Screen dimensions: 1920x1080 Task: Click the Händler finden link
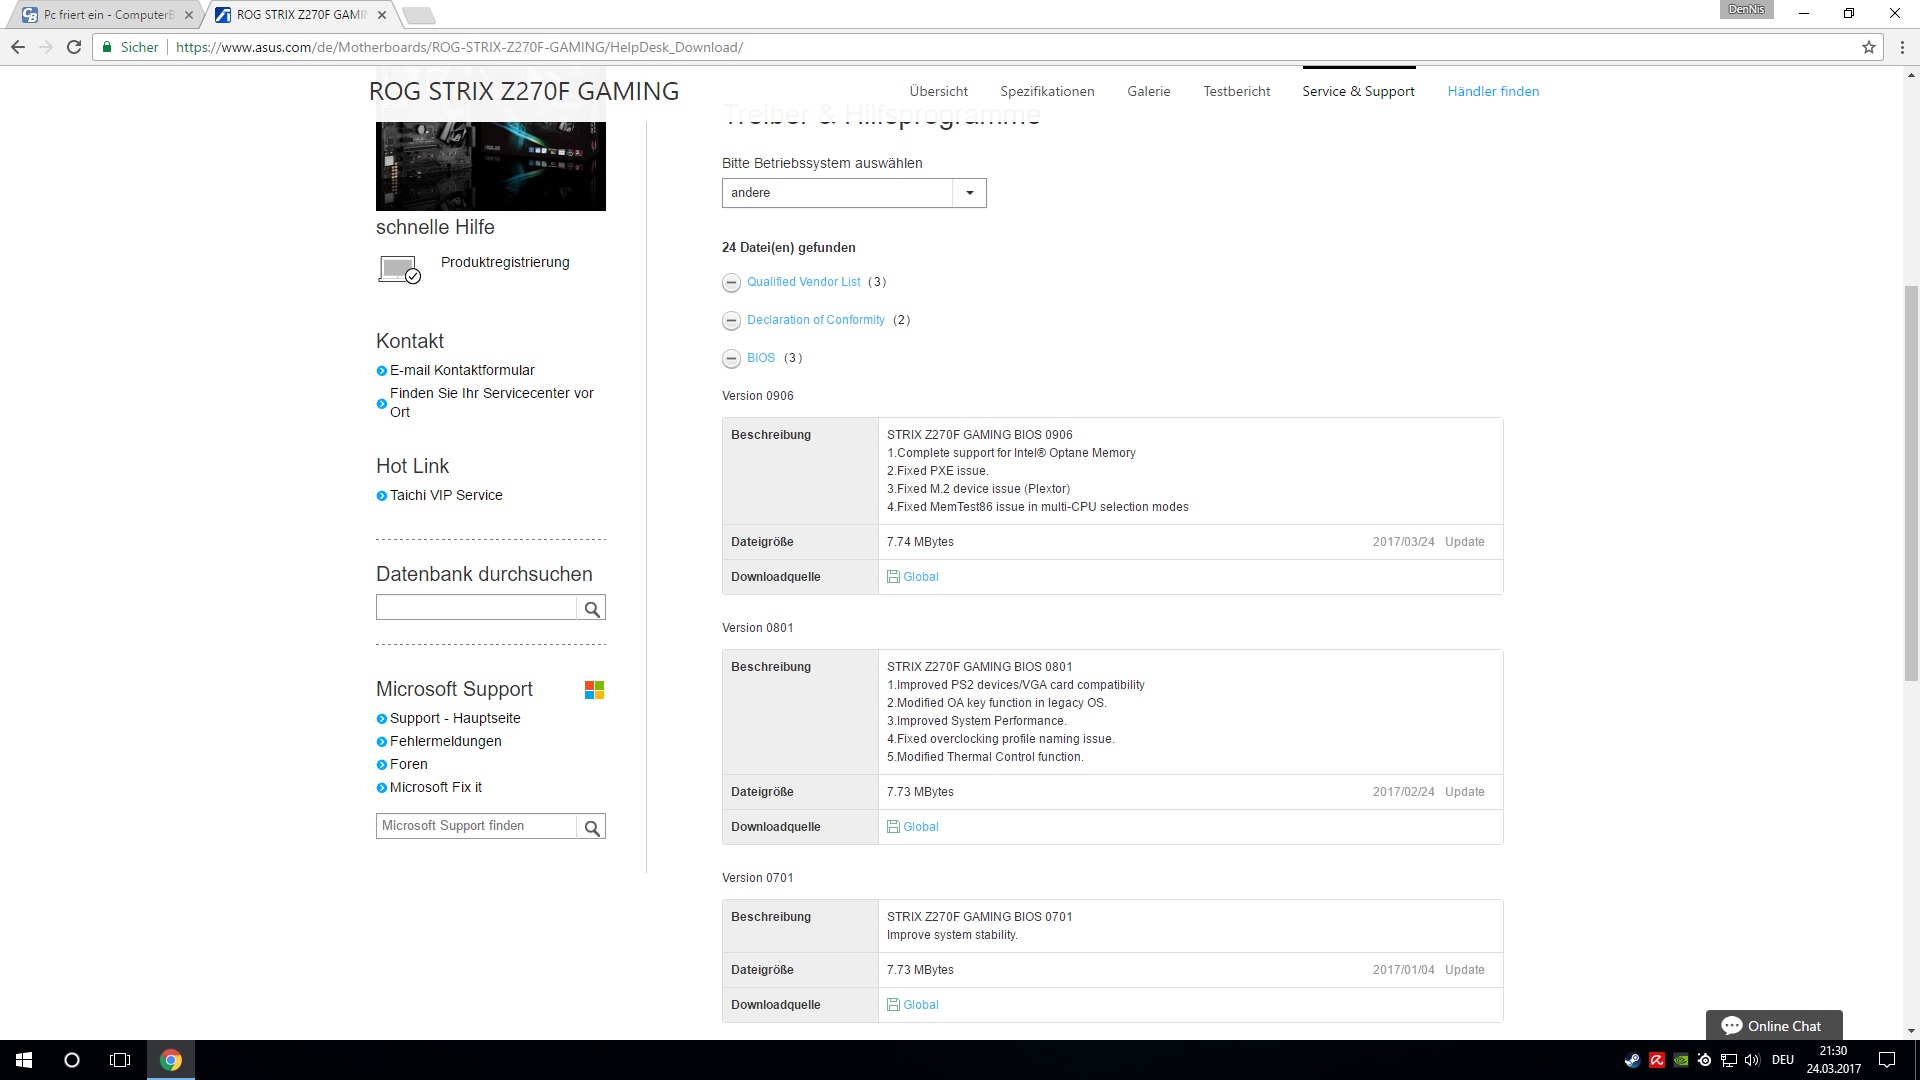[1493, 91]
